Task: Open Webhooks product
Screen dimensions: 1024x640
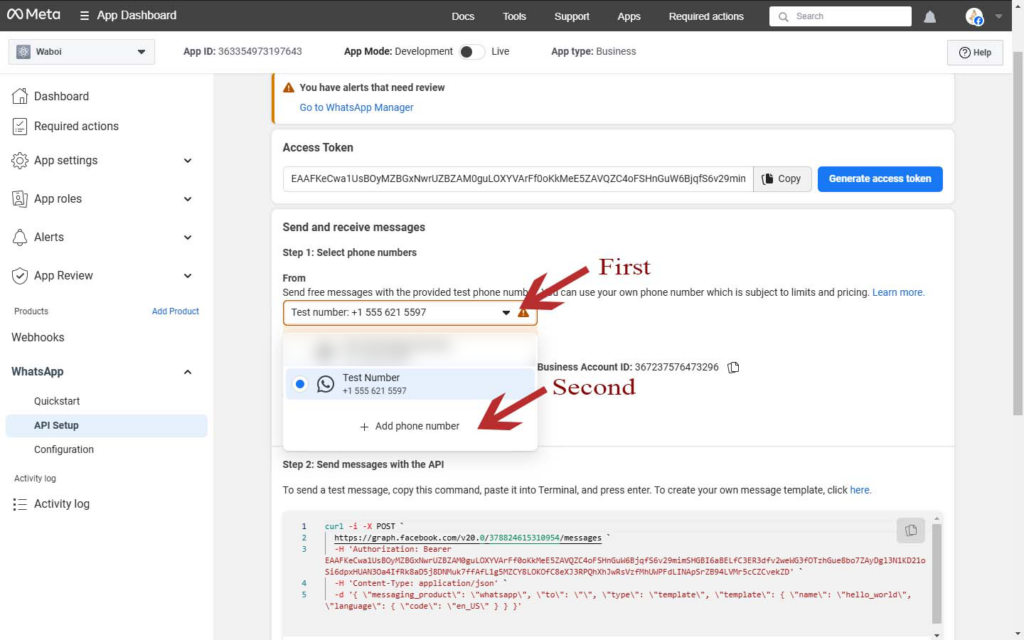Action: pyautogui.click(x=38, y=338)
